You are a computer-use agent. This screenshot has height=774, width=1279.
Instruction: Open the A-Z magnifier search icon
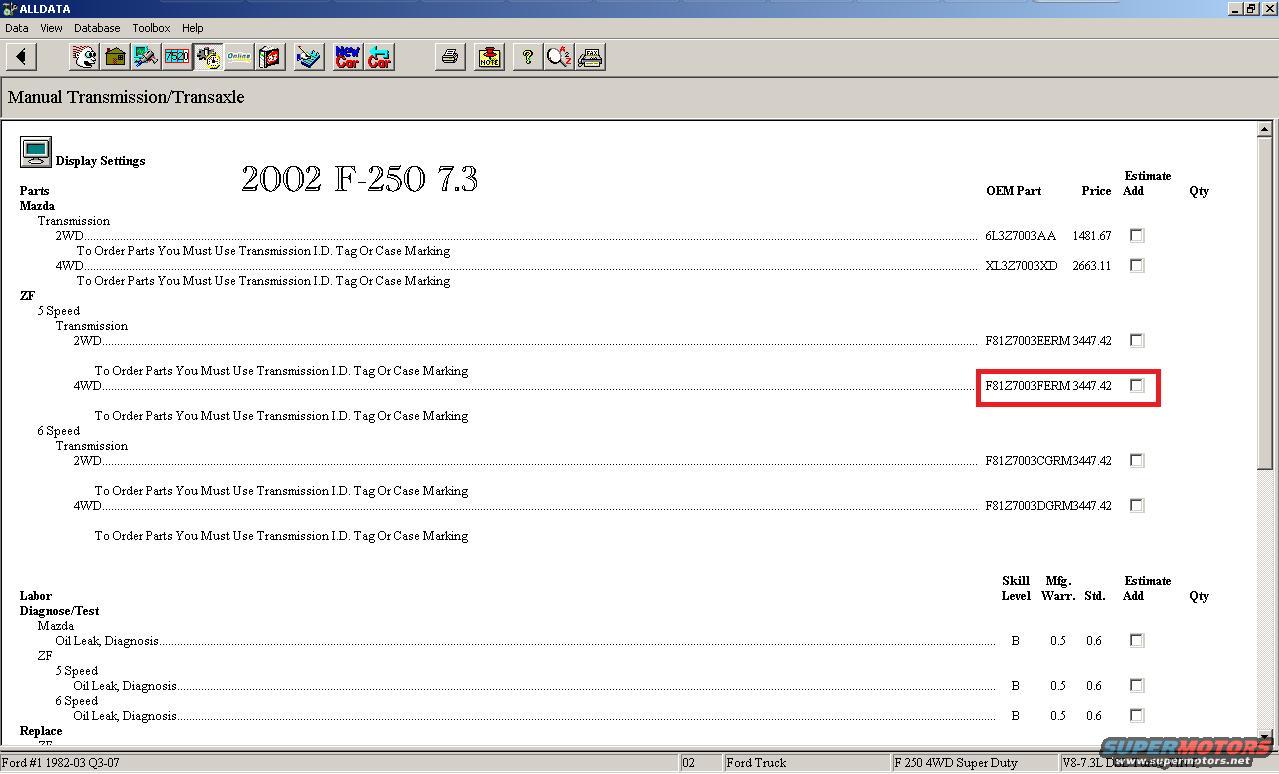558,57
